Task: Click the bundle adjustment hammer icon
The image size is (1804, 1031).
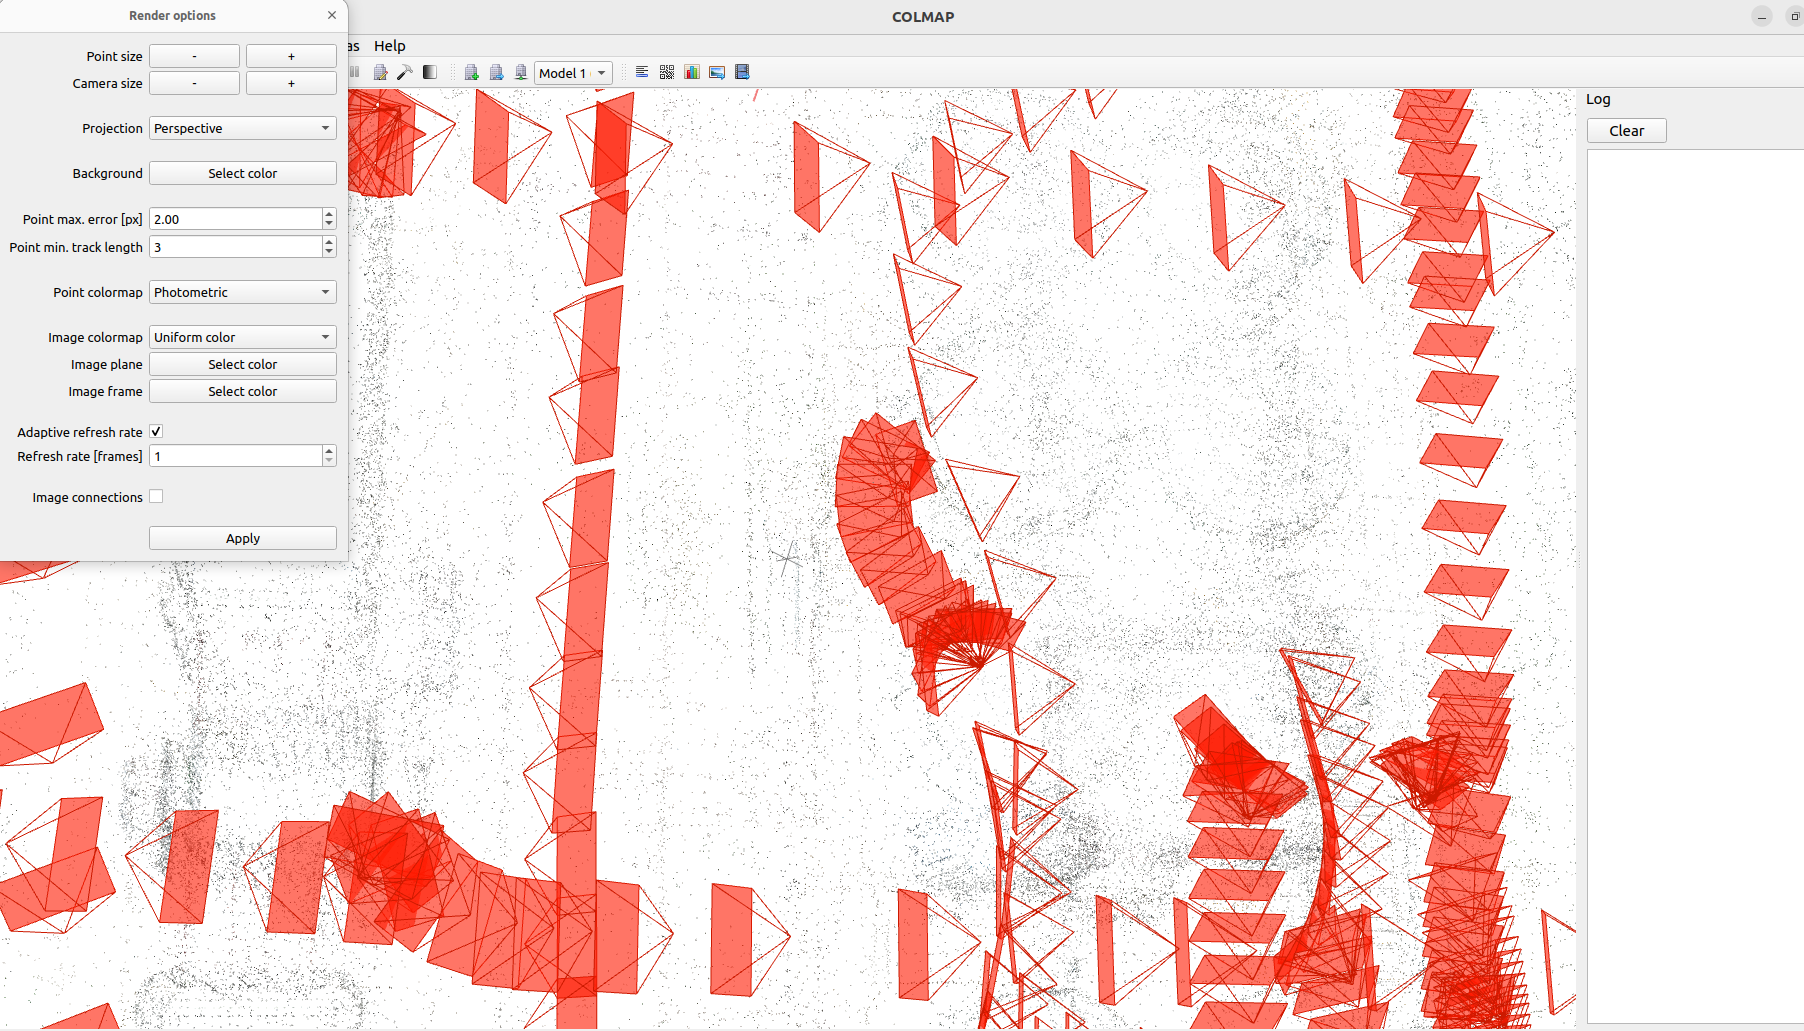Action: 405,72
